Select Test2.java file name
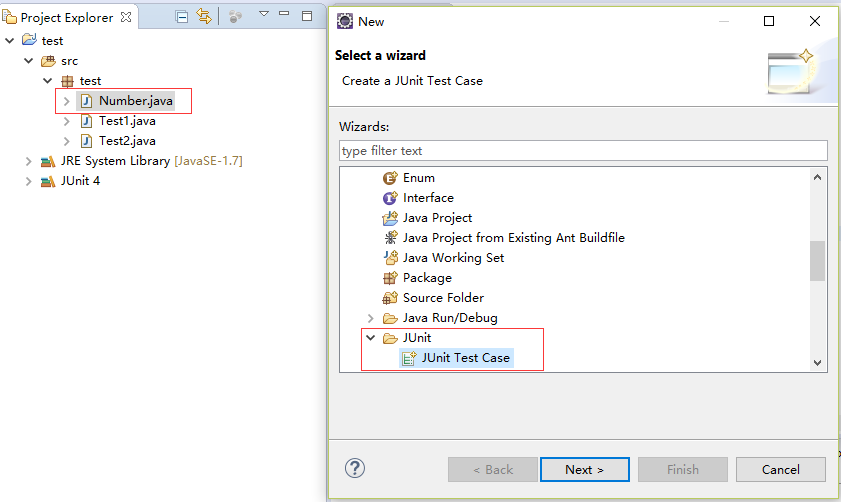The image size is (841, 502). pyautogui.click(x=127, y=141)
